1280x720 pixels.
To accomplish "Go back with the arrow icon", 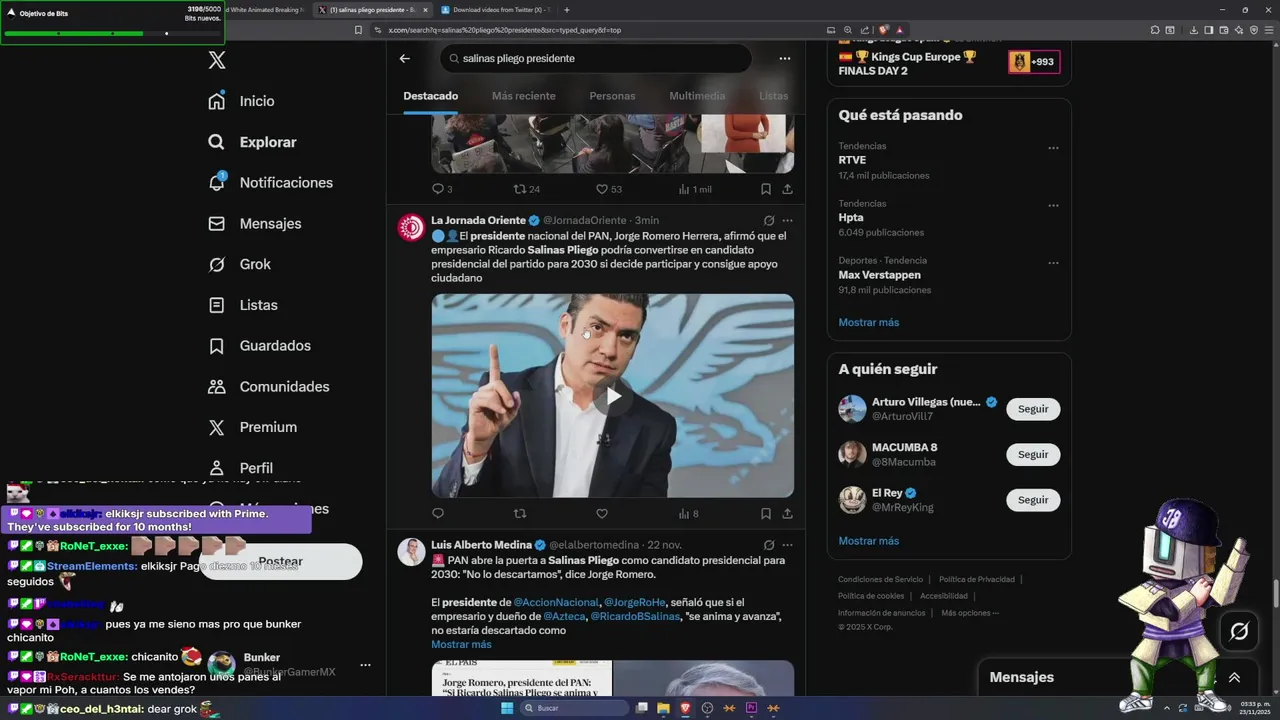I will [405, 58].
